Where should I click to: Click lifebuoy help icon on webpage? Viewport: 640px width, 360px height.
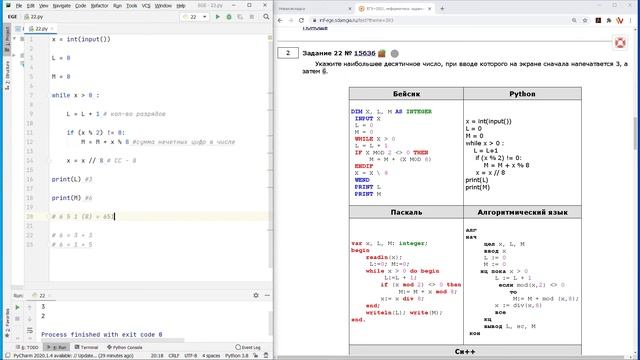tap(620, 42)
